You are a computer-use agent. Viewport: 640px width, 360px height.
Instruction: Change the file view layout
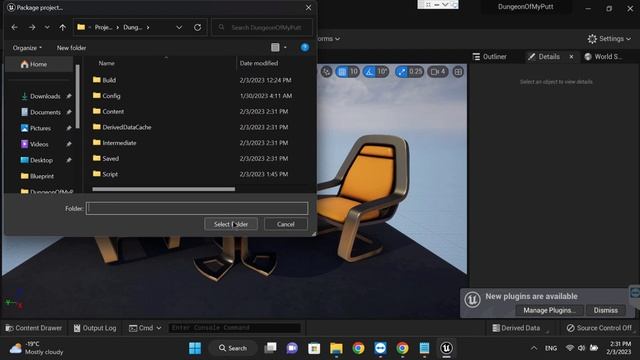pos(275,47)
